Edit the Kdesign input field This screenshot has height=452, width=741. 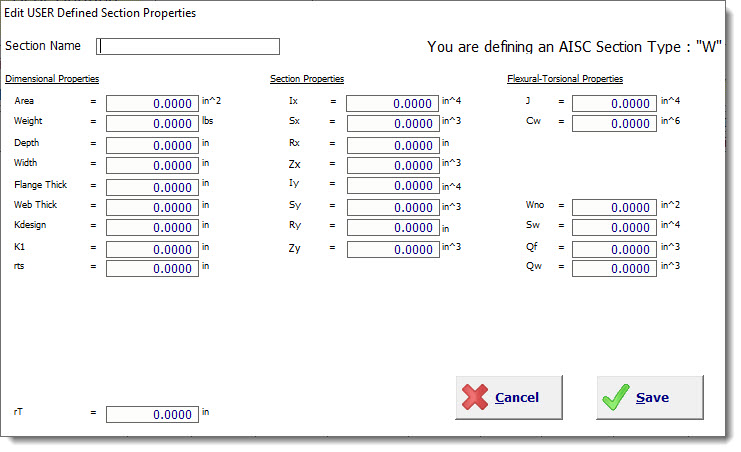click(152, 228)
